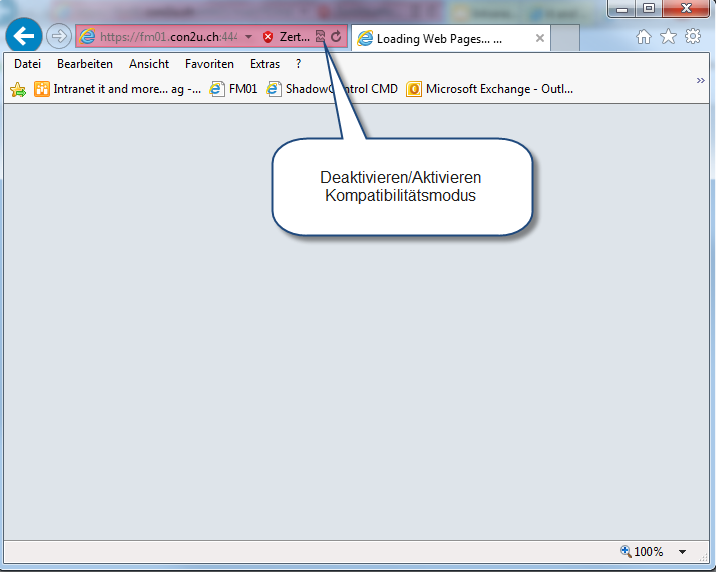Open Favorites star icon at top right
Viewport: 716px width, 572px height.
pos(668,37)
